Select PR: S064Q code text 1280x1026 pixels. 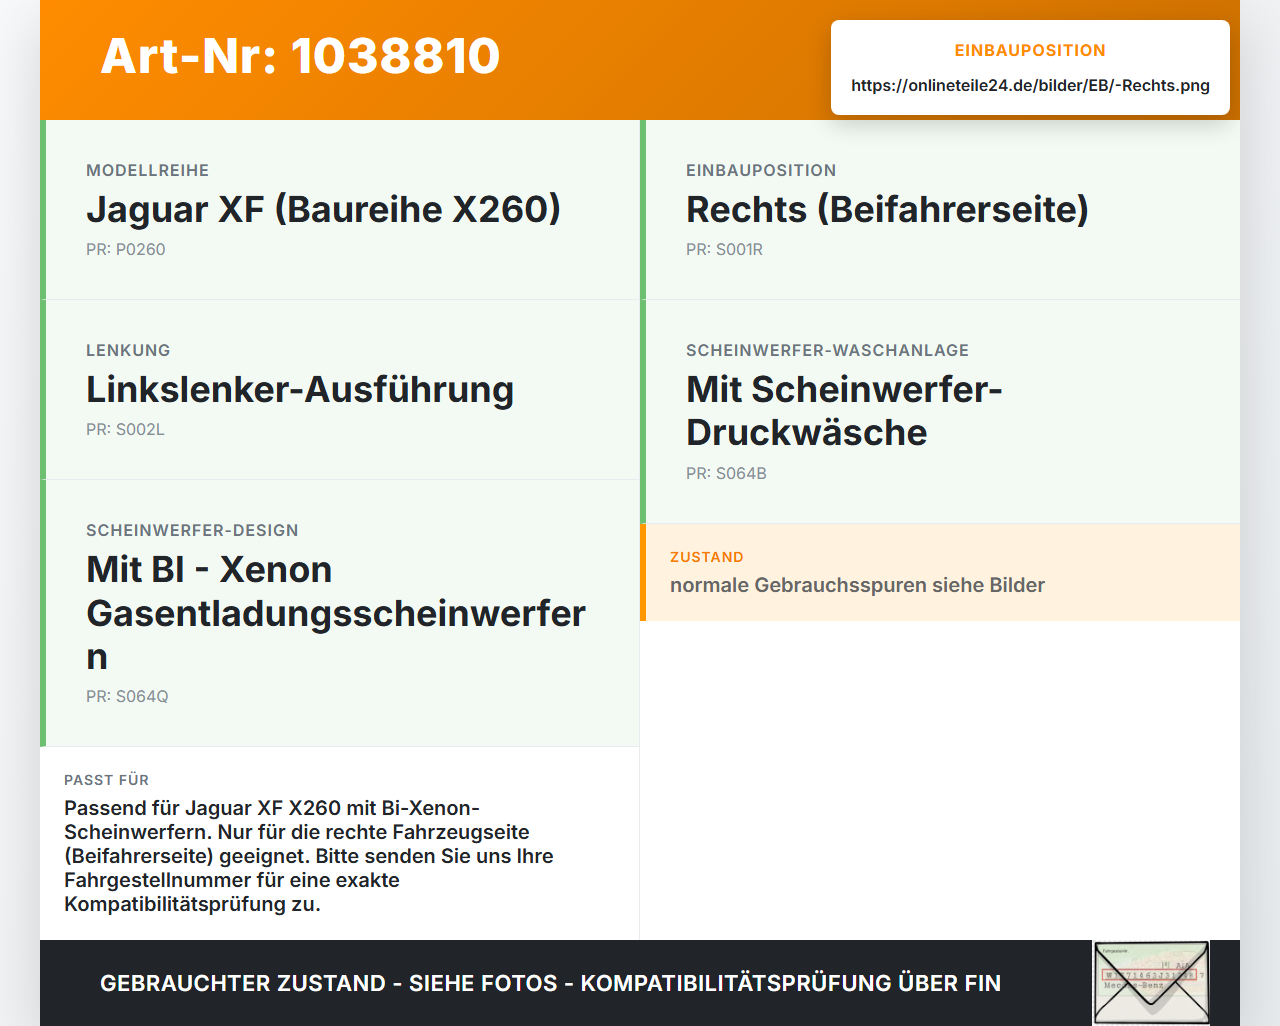(127, 697)
